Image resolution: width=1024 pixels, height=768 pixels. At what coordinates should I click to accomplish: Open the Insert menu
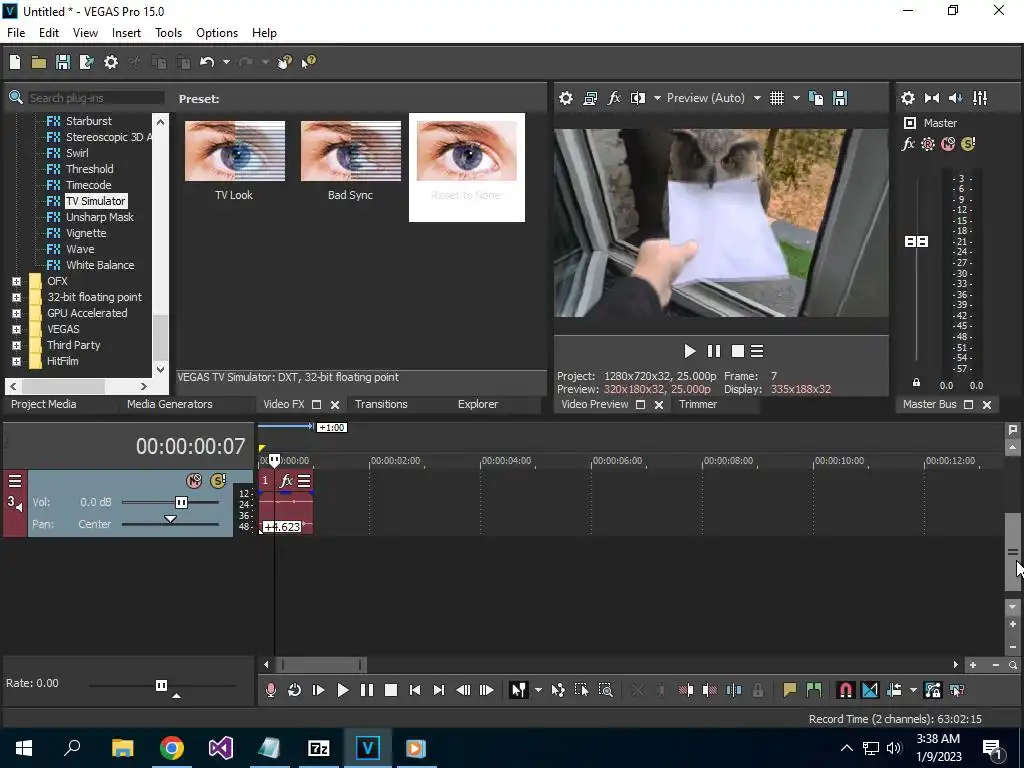pyautogui.click(x=126, y=33)
